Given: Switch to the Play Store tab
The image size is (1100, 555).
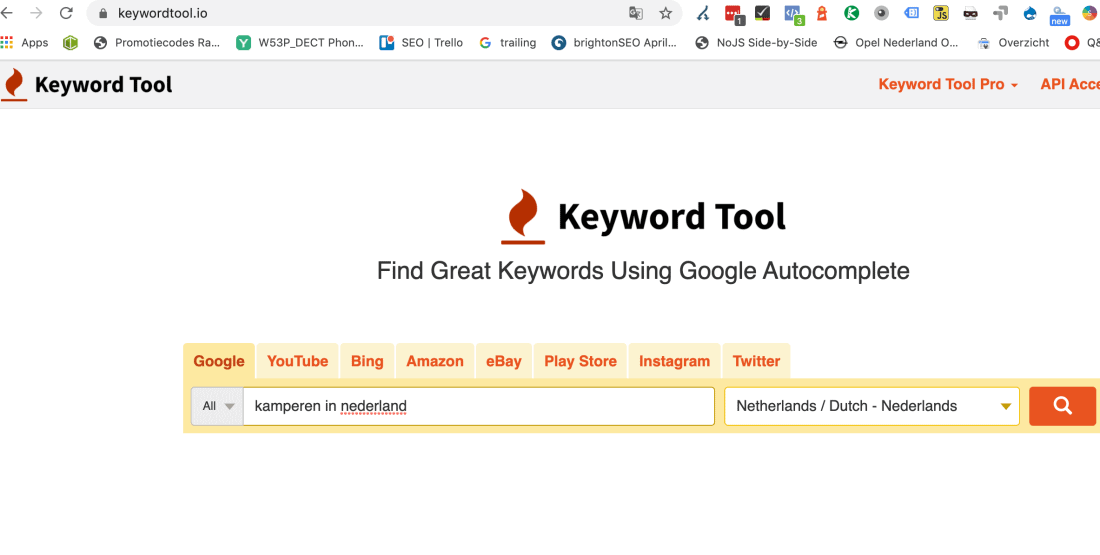Looking at the screenshot, I should (x=580, y=361).
